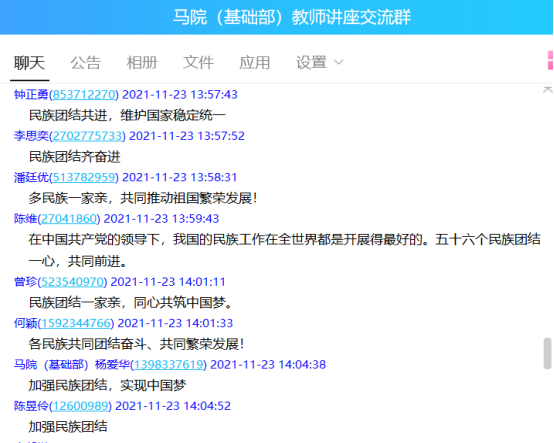Image resolution: width=554 pixels, height=443 pixels.
Task: Click the pink icon at right edge
Action: pyautogui.click(x=550, y=60)
